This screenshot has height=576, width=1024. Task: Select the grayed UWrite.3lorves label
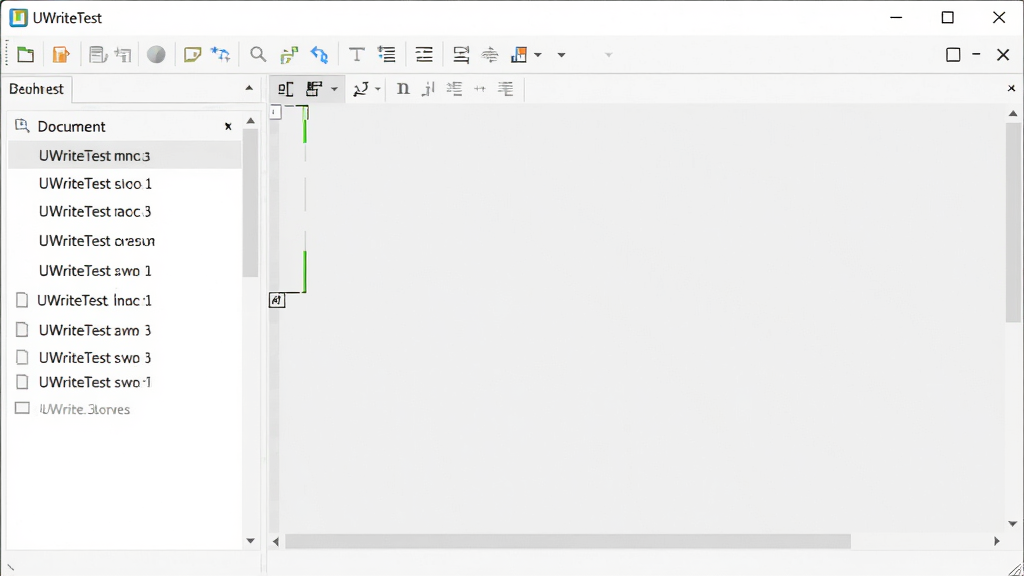tap(84, 409)
